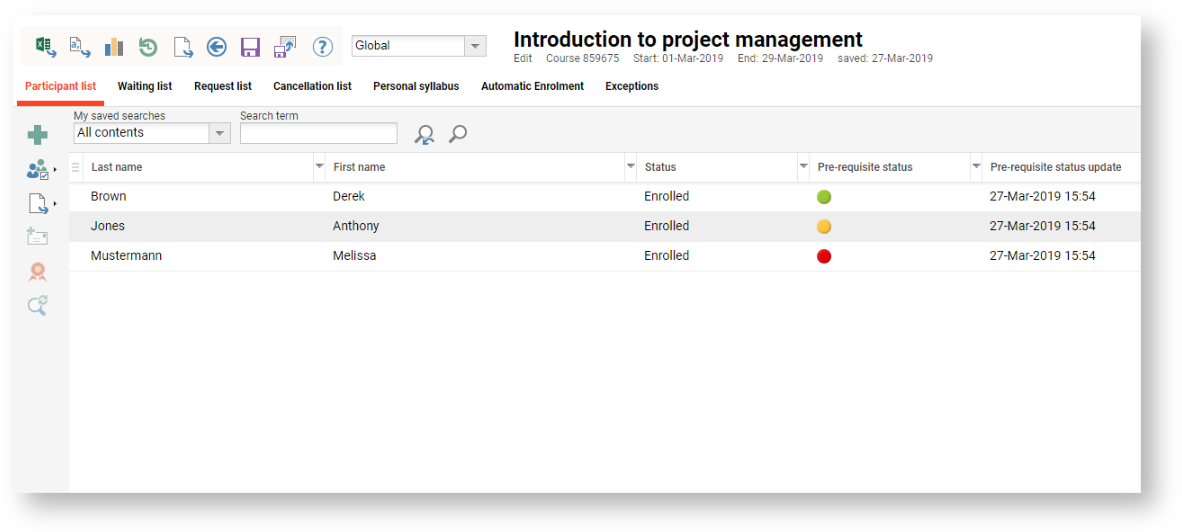Click the blue back arrow icon

(216, 46)
